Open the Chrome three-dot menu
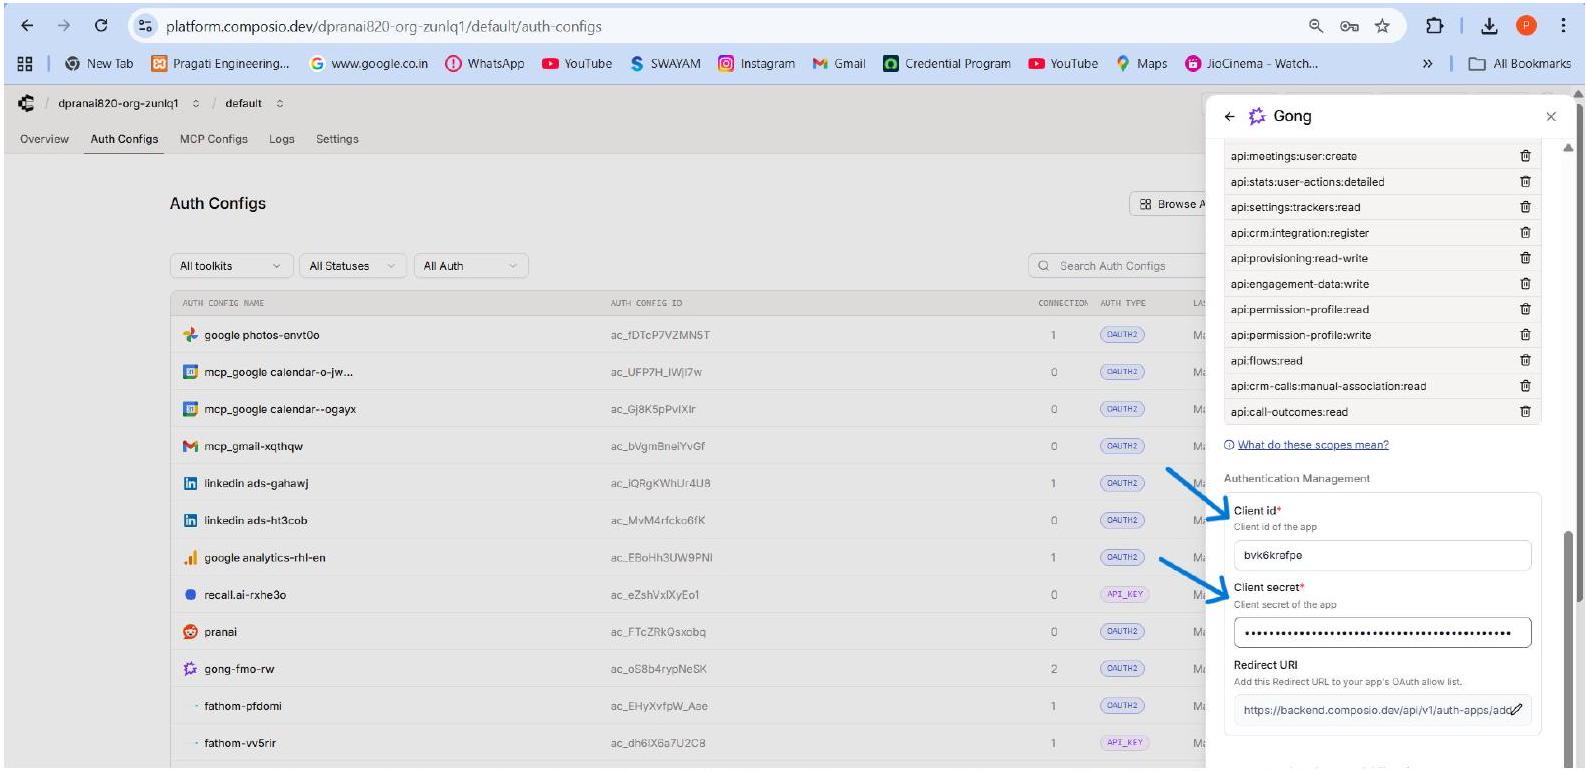 pos(1562,26)
